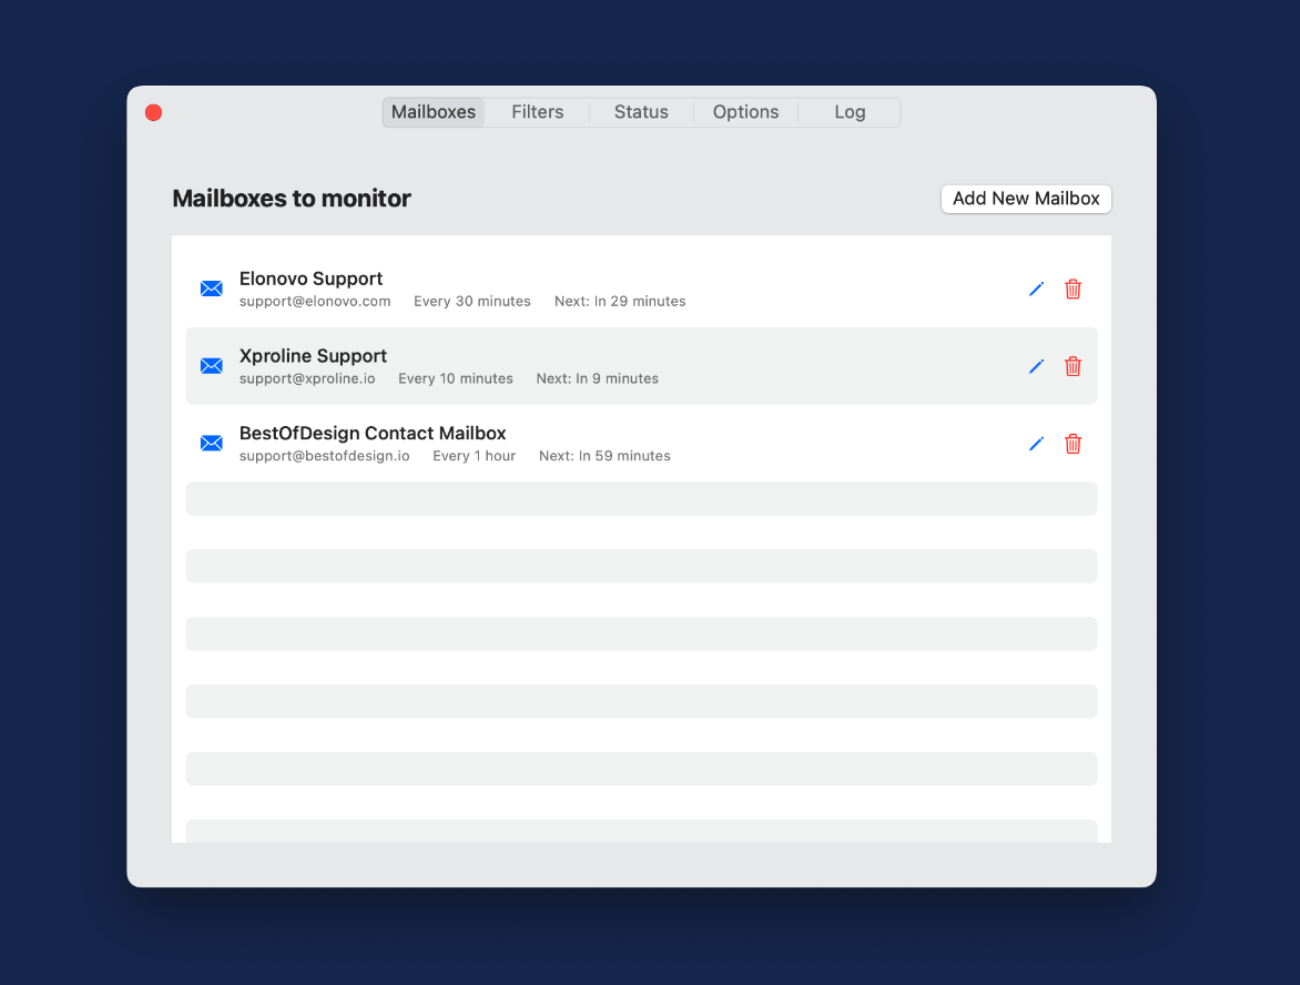Click the 'Every 1 hour' interval text

(x=474, y=455)
